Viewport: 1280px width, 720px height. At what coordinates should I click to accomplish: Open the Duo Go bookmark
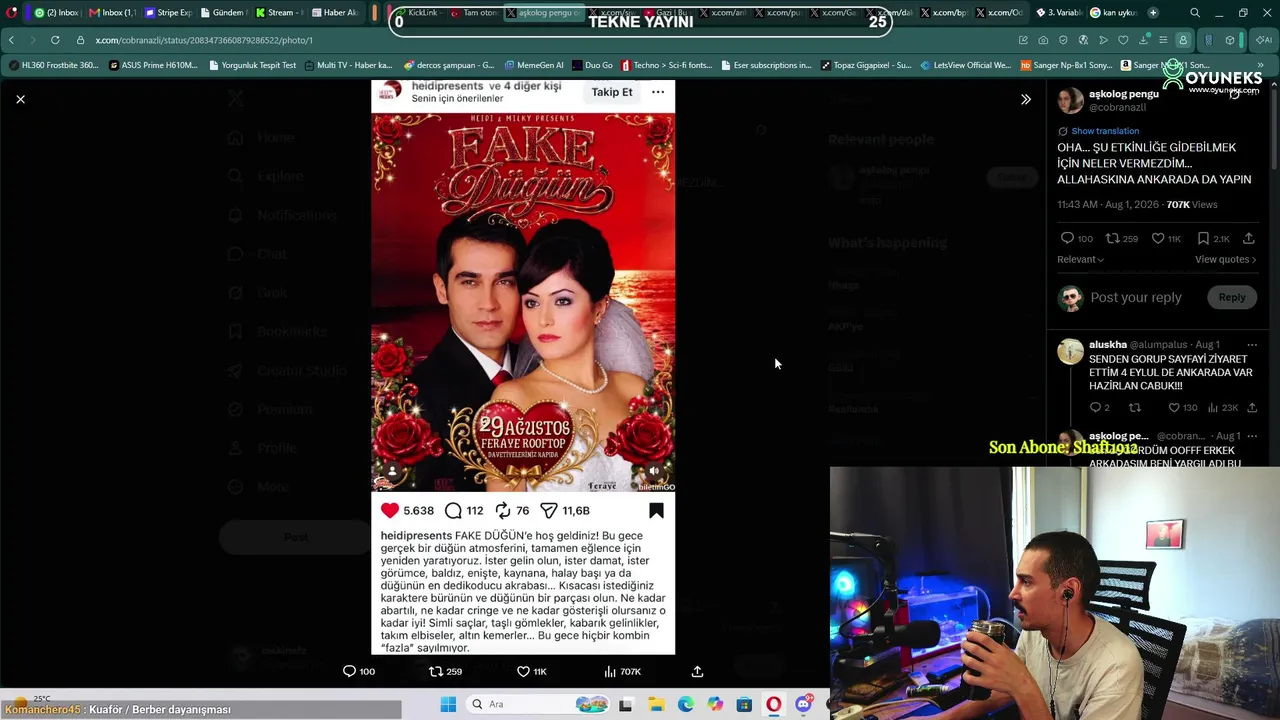pos(592,65)
